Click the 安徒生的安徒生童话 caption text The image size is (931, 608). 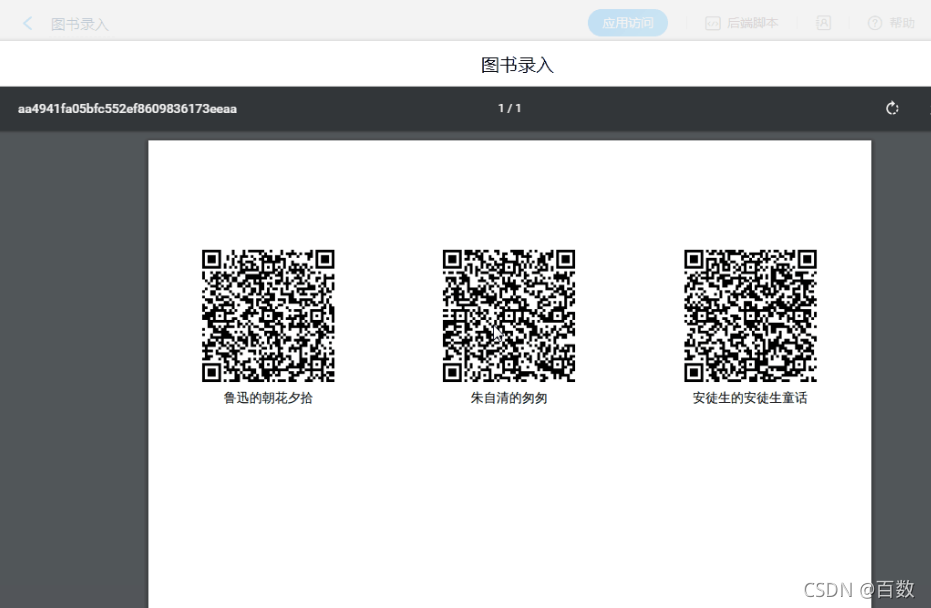pos(750,398)
